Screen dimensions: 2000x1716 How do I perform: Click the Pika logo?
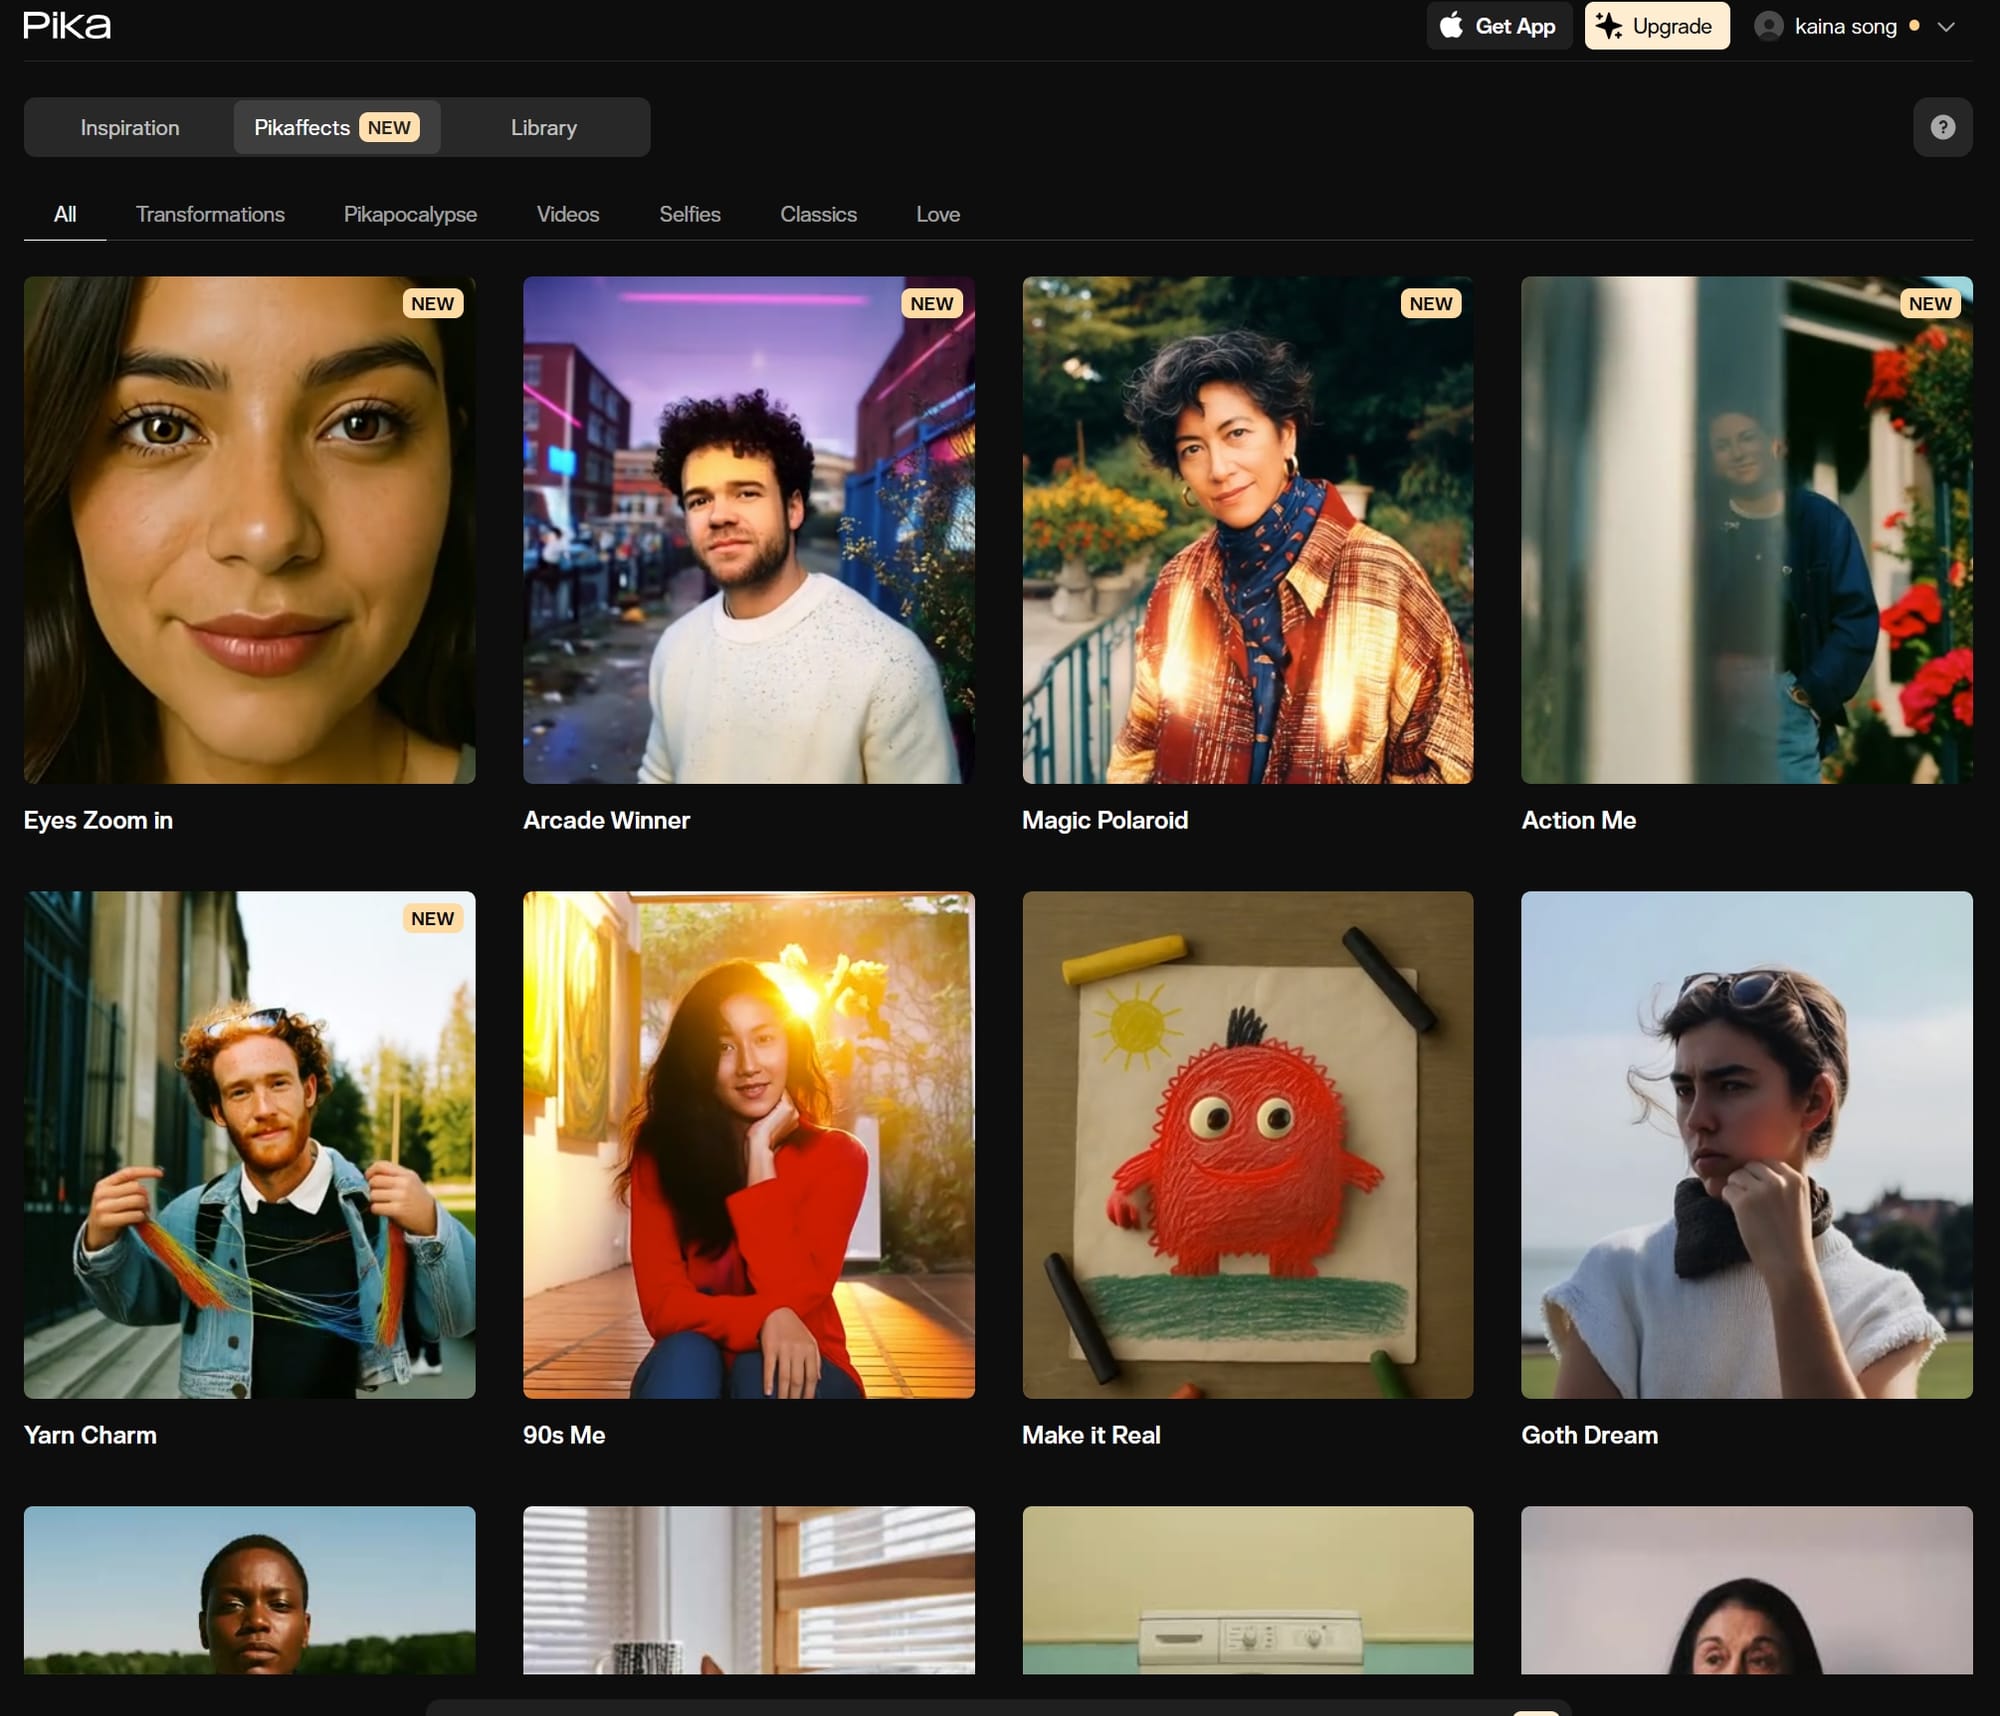[67, 25]
